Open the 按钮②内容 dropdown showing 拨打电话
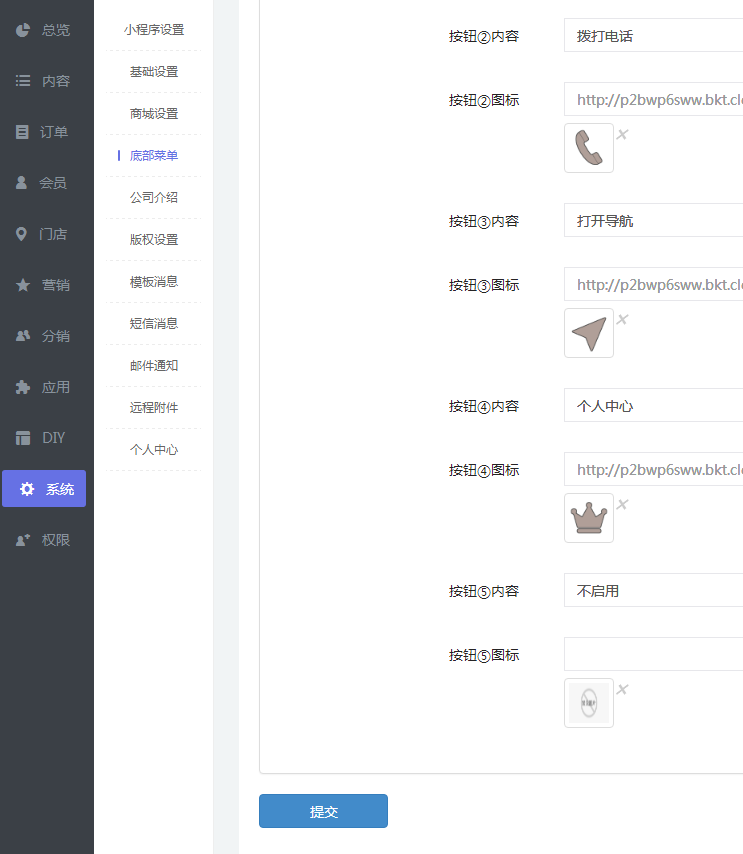Viewport: 743px width, 854px height. click(x=653, y=36)
